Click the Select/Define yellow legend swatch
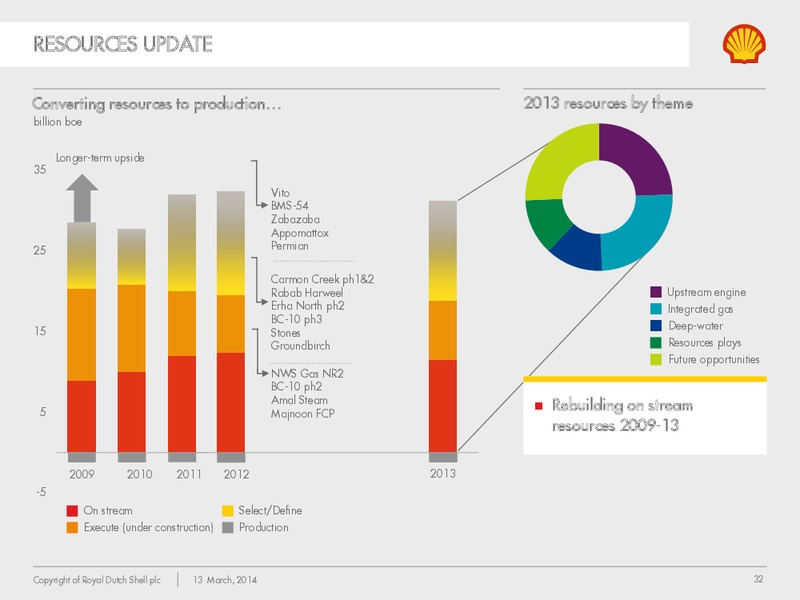Viewport: 800px width, 600px height. 228,511
